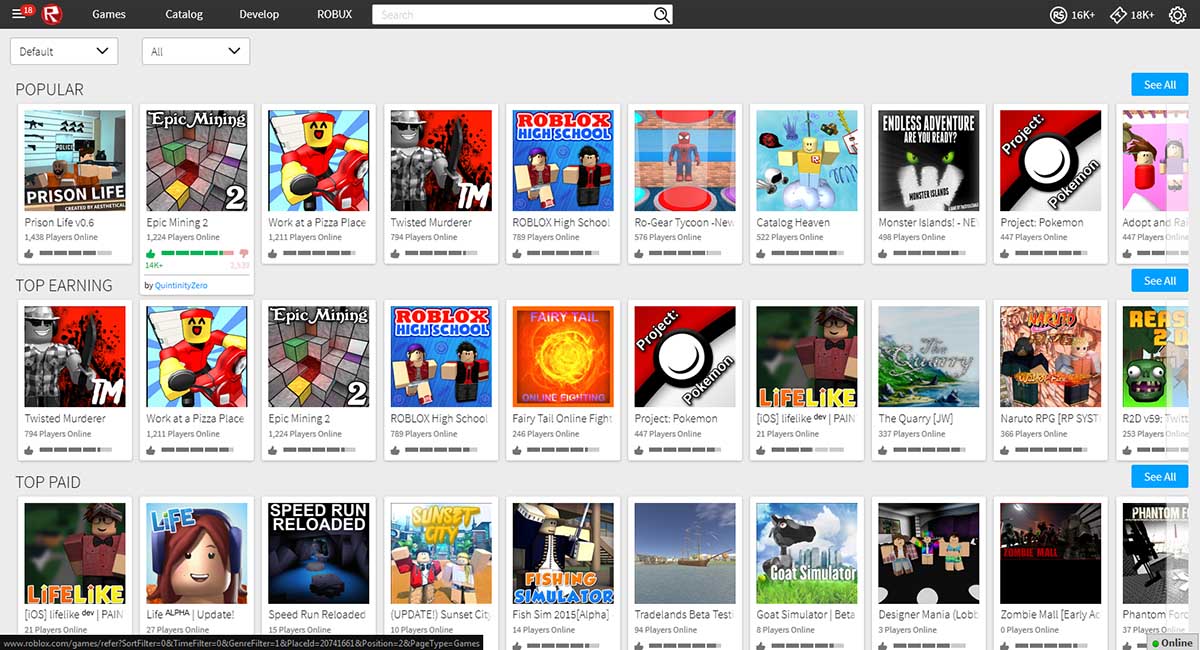The image size is (1200, 650).
Task: Click the TOP EARNING section heading
Action: [64, 285]
